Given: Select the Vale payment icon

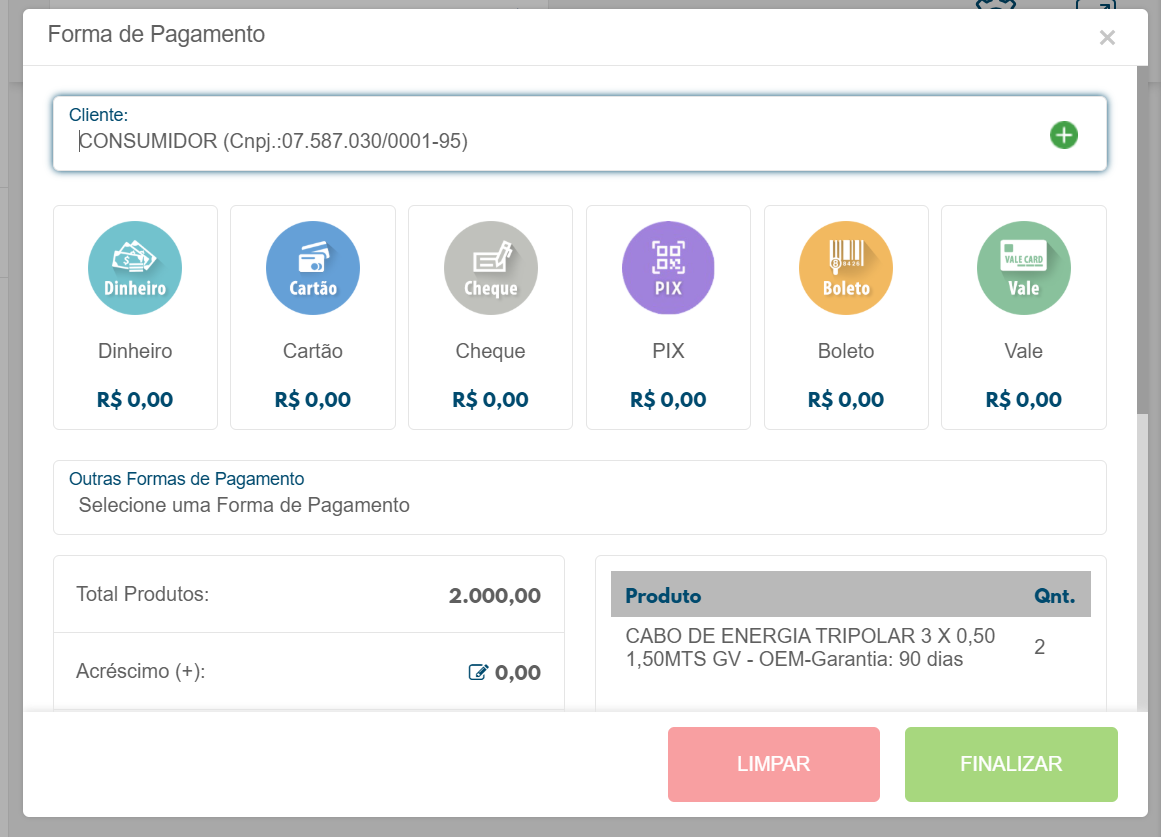Looking at the screenshot, I should (x=1023, y=267).
